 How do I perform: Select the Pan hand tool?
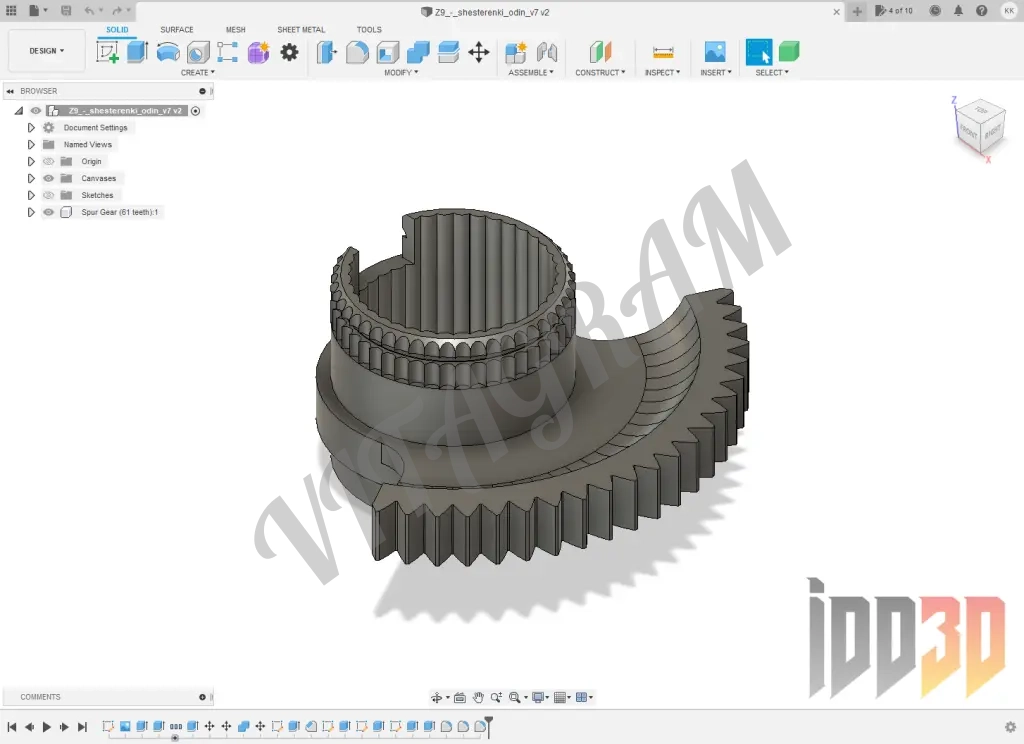478,697
